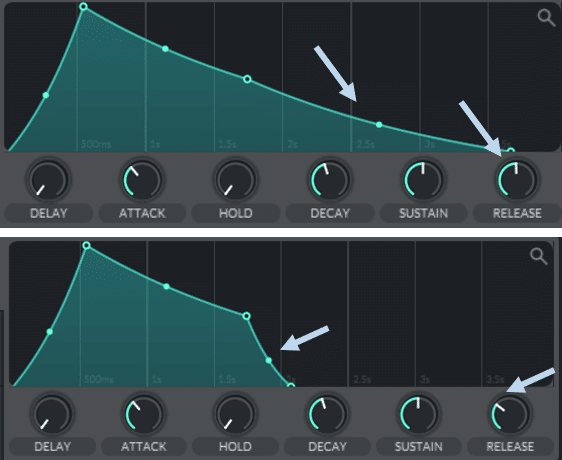Click the top envelope's DECAY knob

tap(330, 179)
